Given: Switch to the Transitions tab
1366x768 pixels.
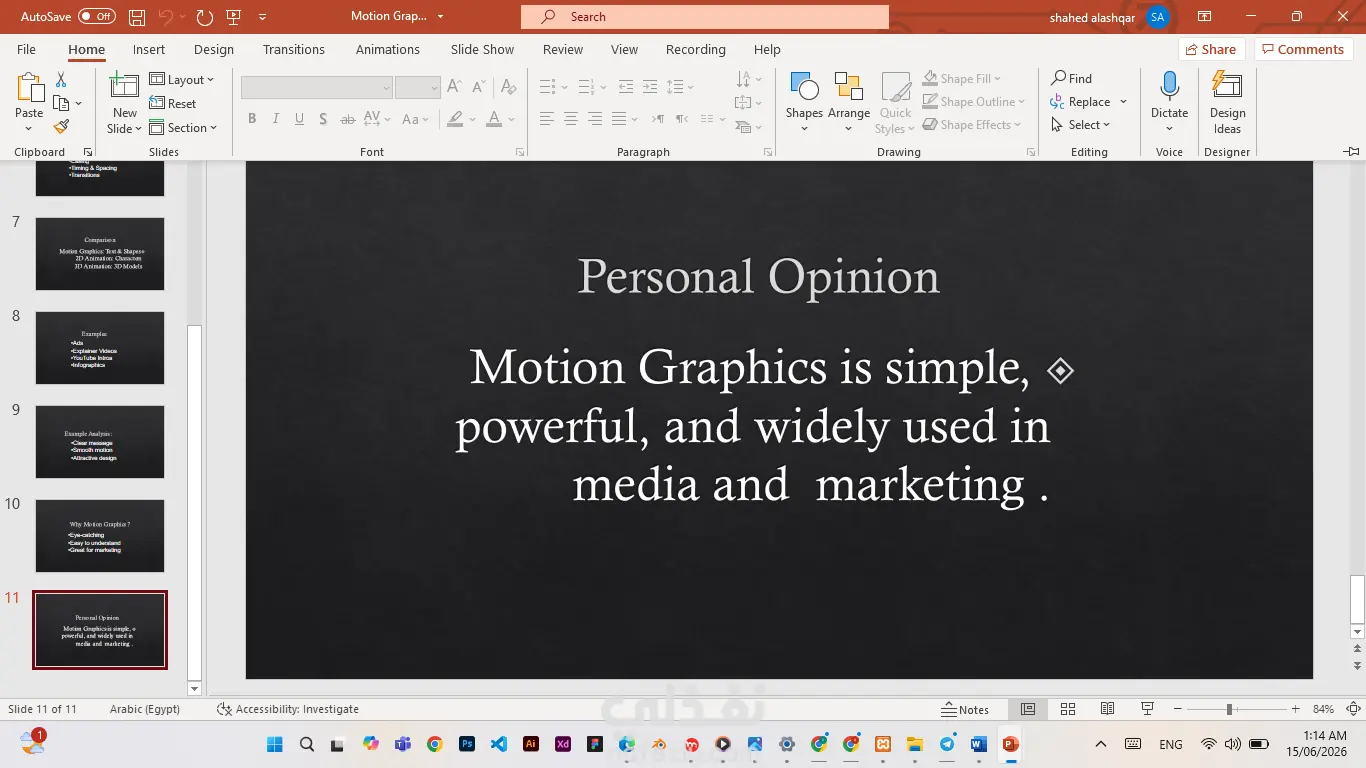Looking at the screenshot, I should click(x=294, y=49).
